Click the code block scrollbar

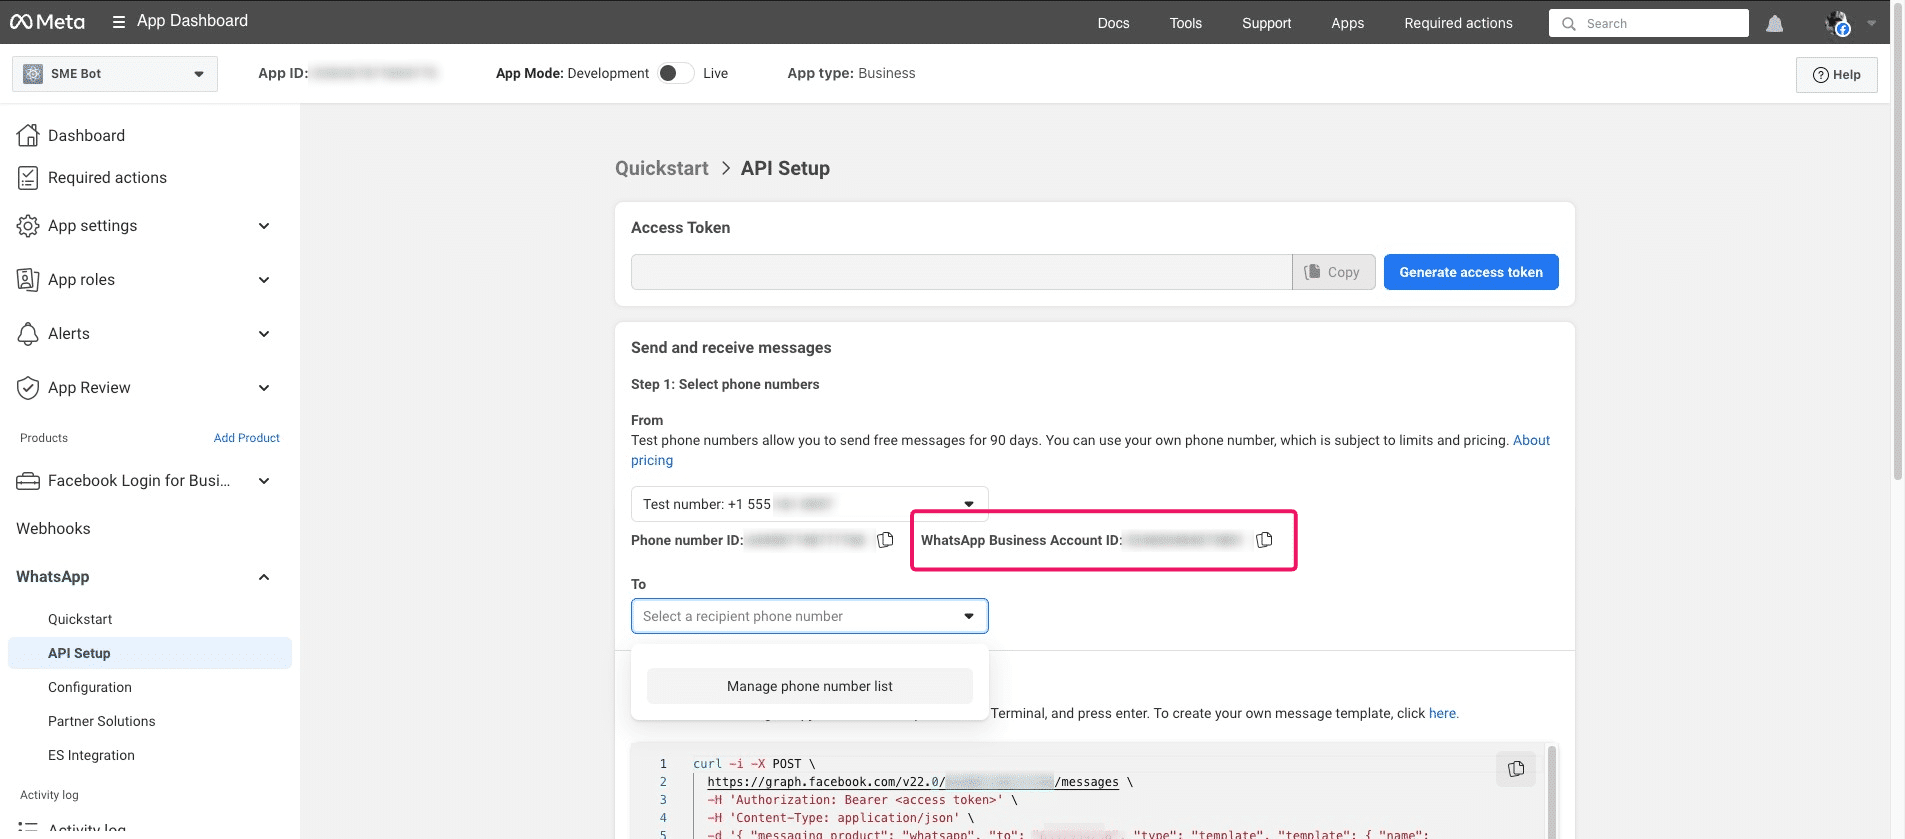(x=1552, y=790)
